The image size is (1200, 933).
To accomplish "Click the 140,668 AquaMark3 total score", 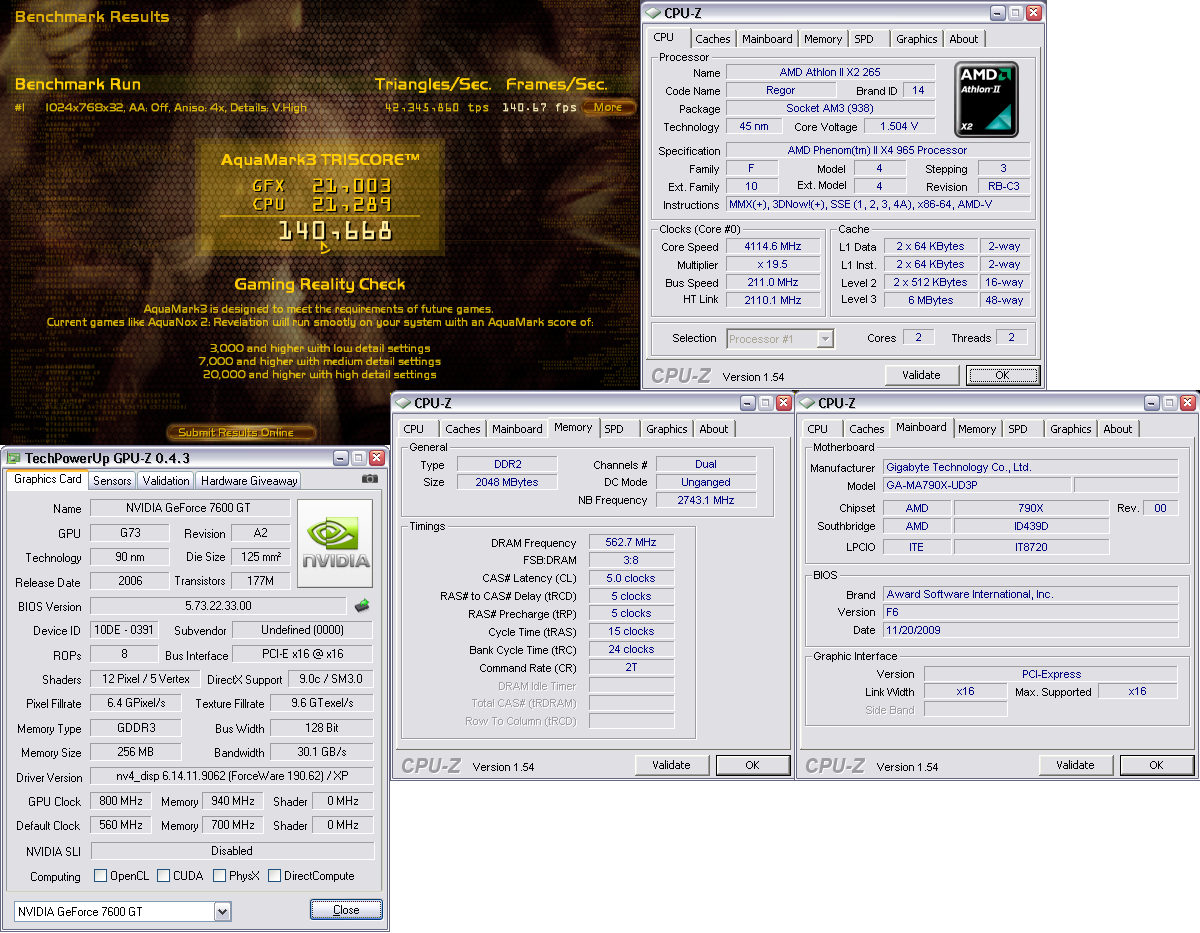I will pyautogui.click(x=334, y=232).
